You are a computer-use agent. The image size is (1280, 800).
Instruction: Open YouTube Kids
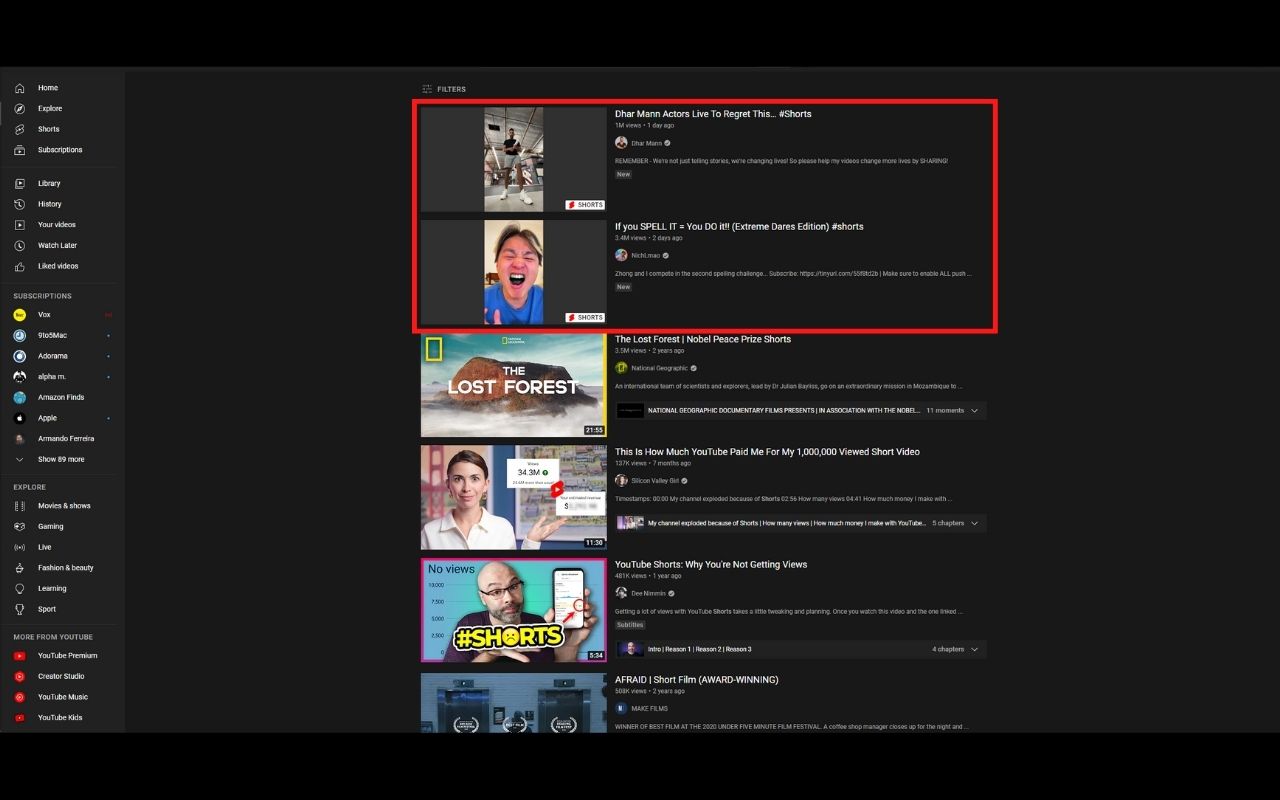pyautogui.click(x=58, y=717)
